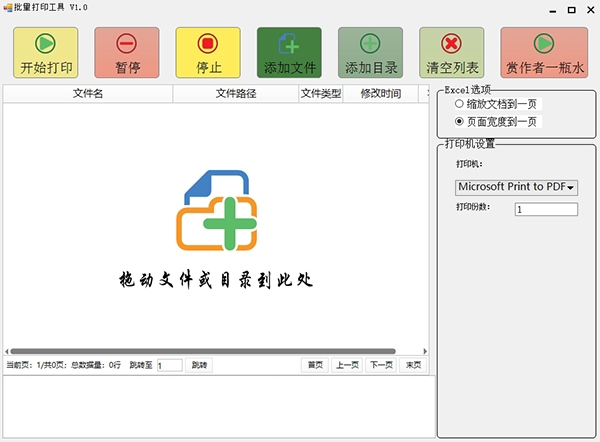Click the horizontal scrollbar thumb of the file list
The height and width of the screenshot is (442, 600).
click(203, 351)
